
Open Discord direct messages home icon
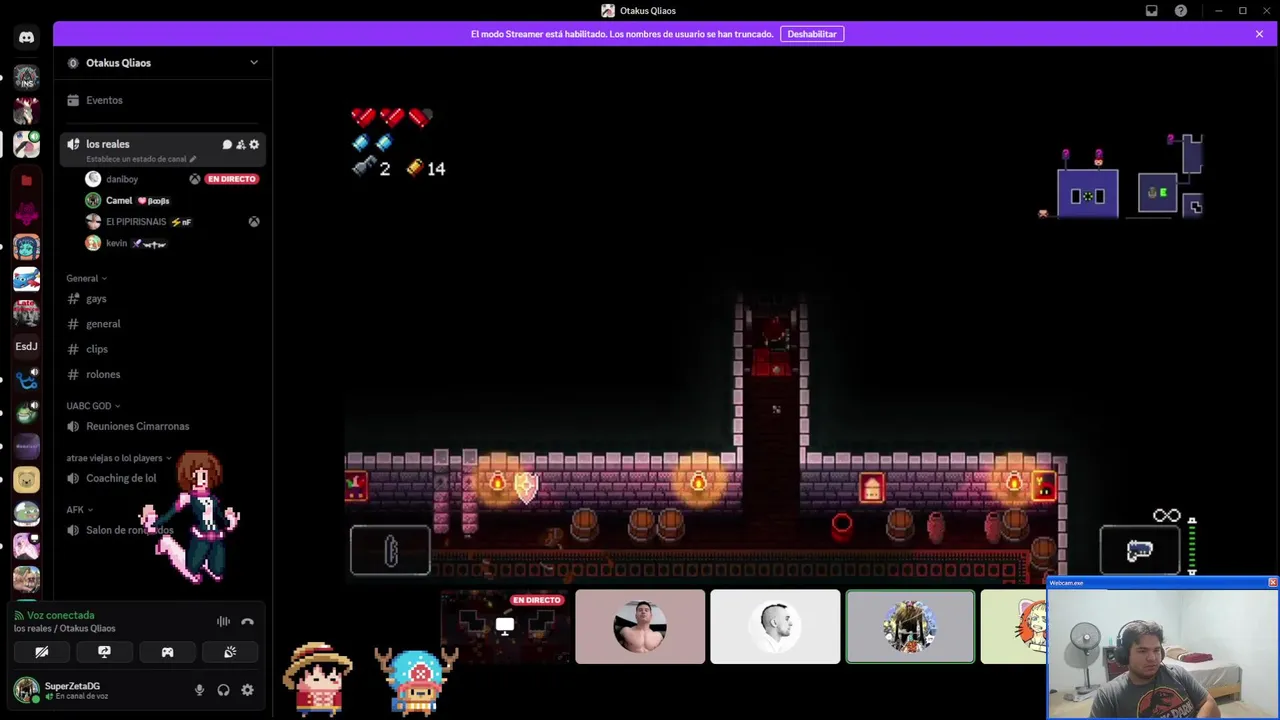(27, 38)
